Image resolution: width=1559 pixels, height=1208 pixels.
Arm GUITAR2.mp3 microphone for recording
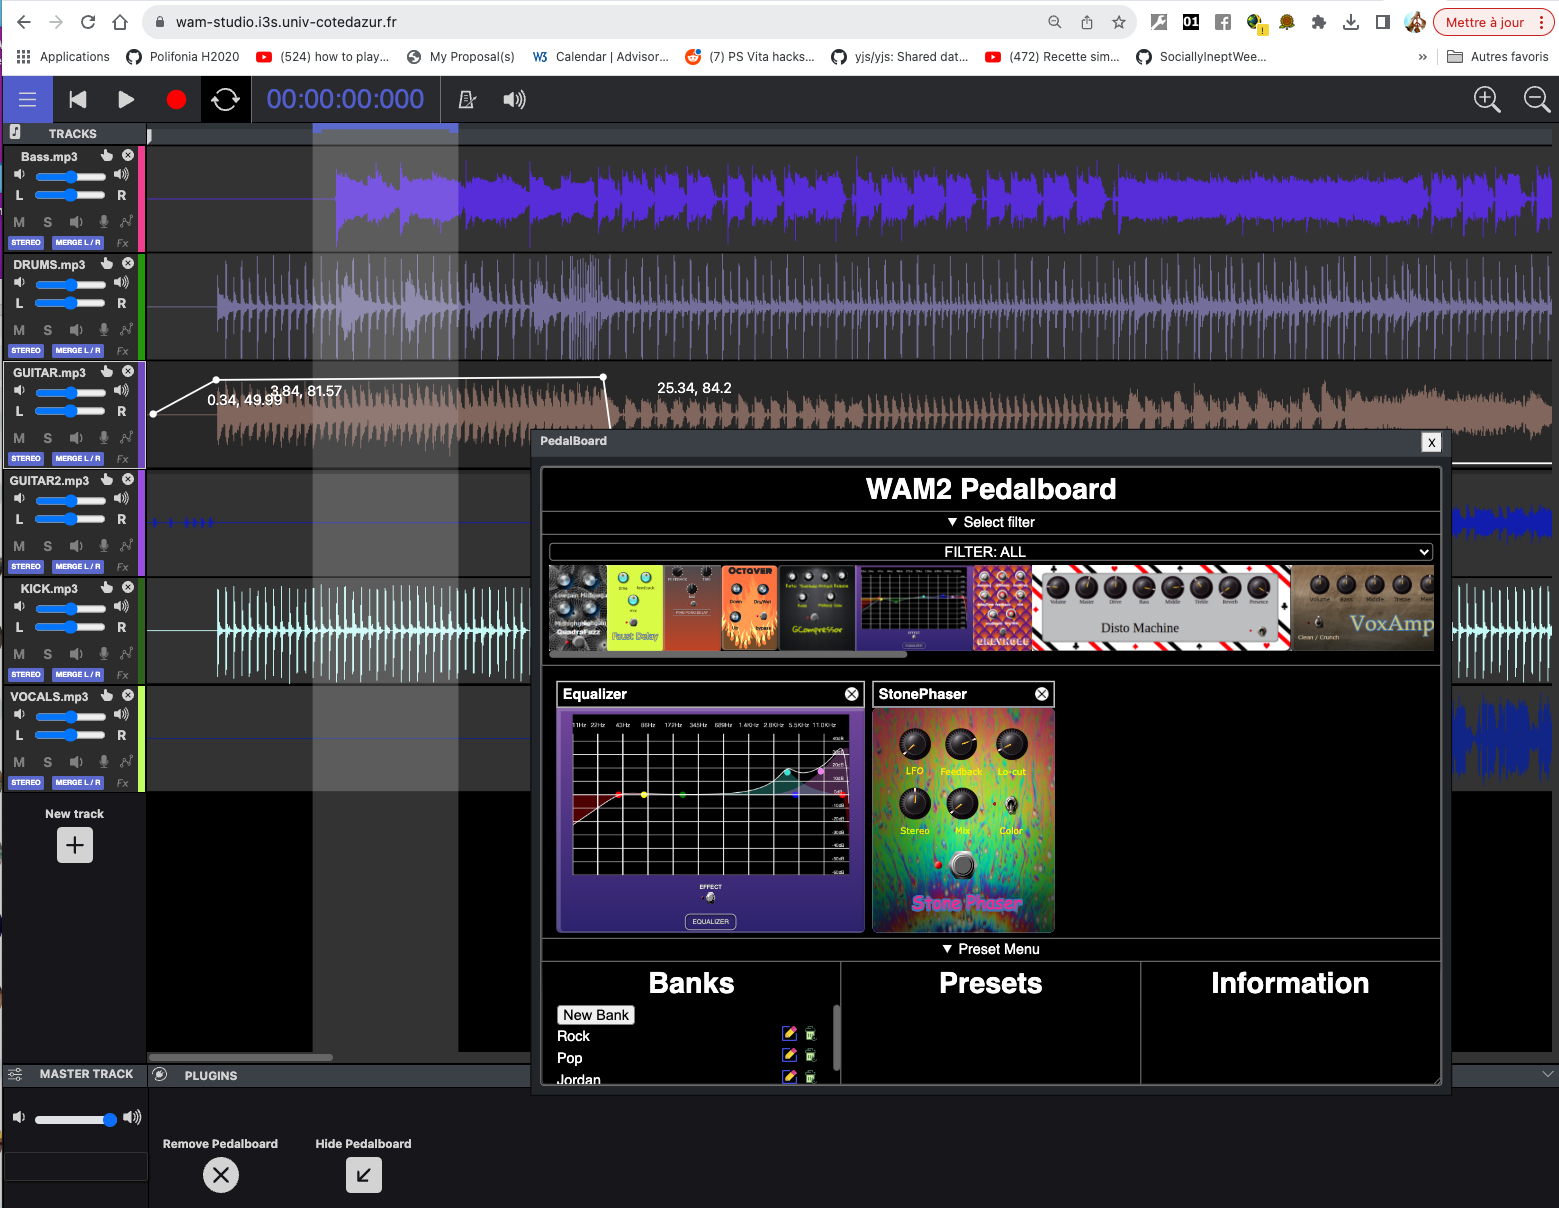coord(103,546)
